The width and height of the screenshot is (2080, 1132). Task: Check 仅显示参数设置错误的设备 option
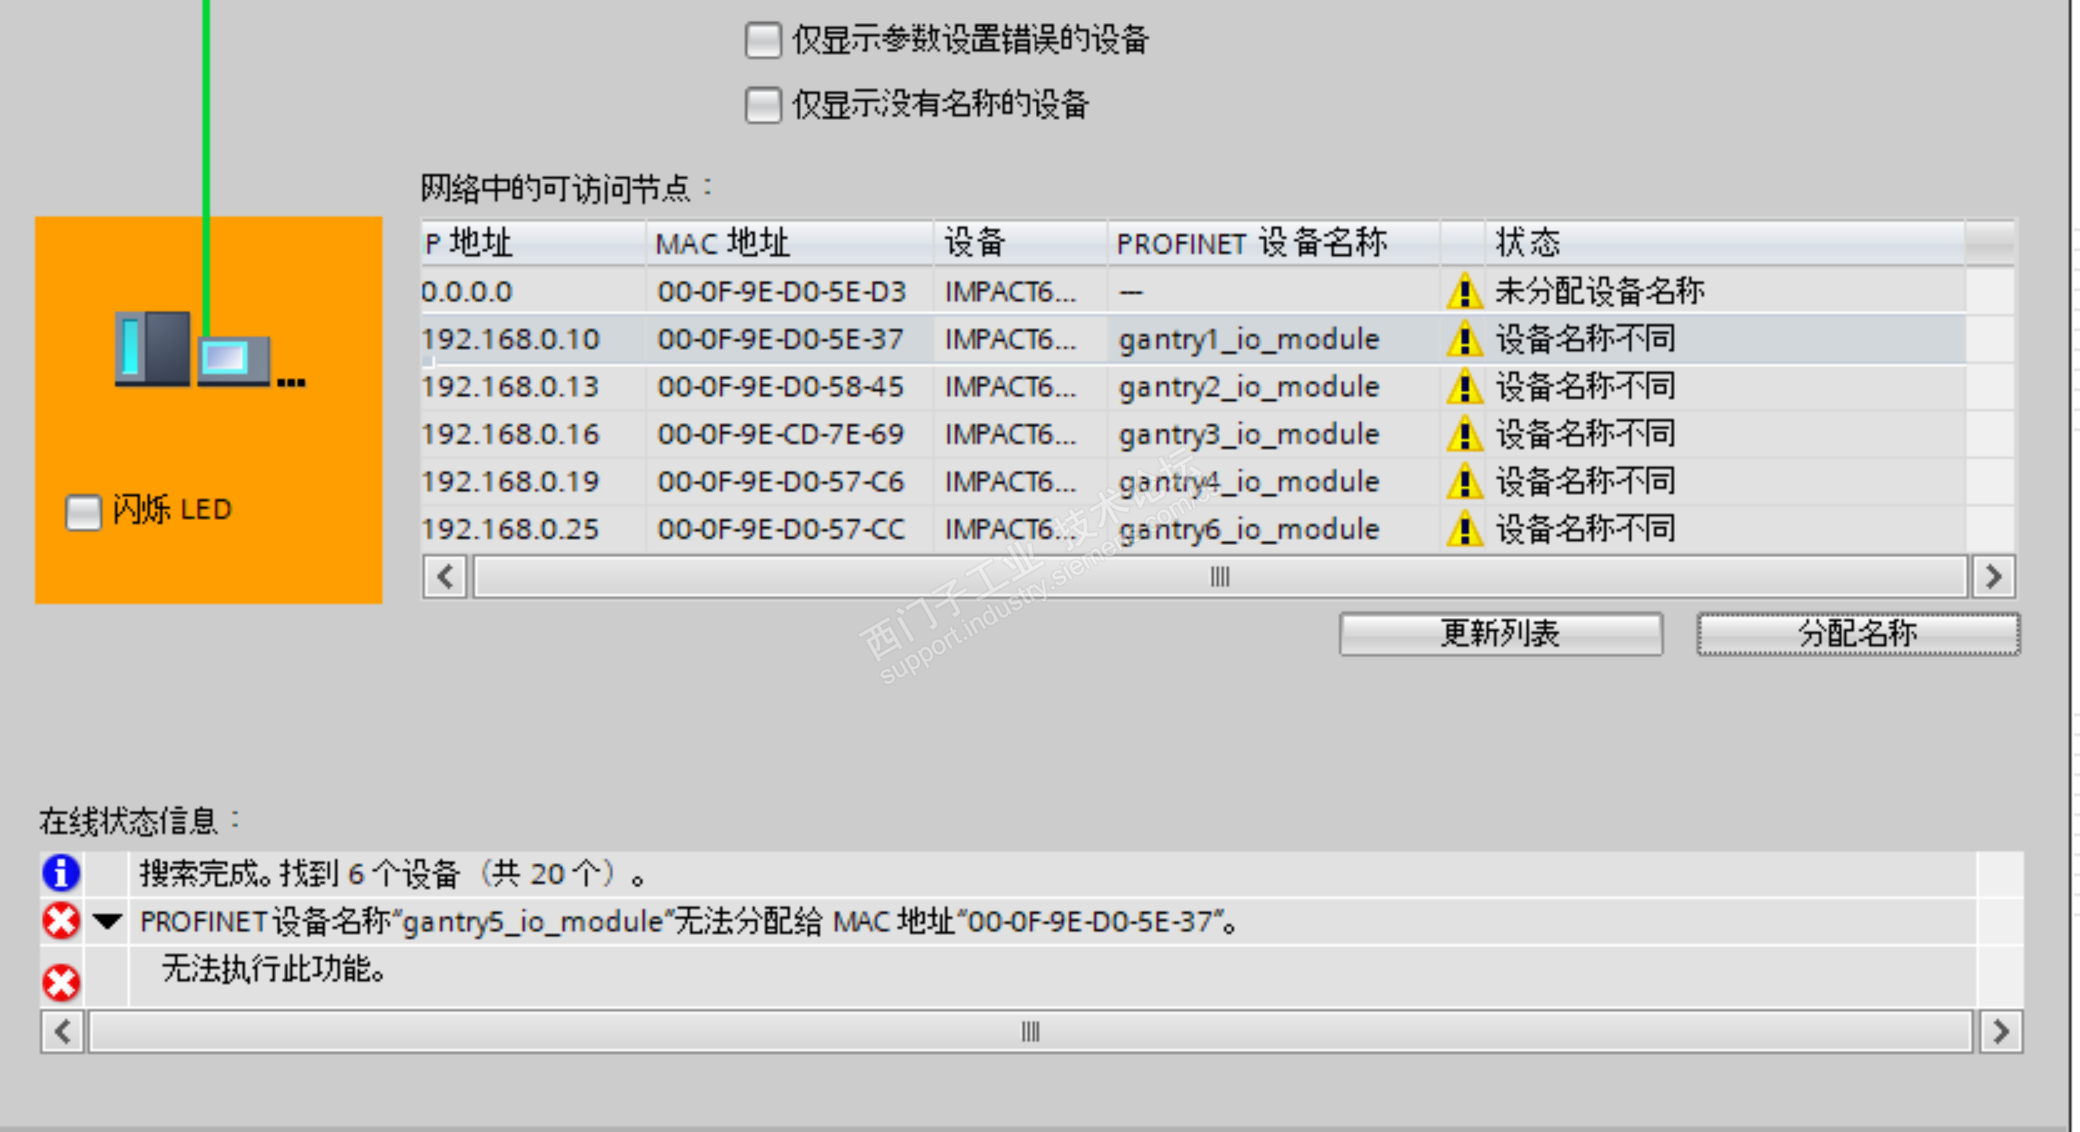[x=763, y=41]
